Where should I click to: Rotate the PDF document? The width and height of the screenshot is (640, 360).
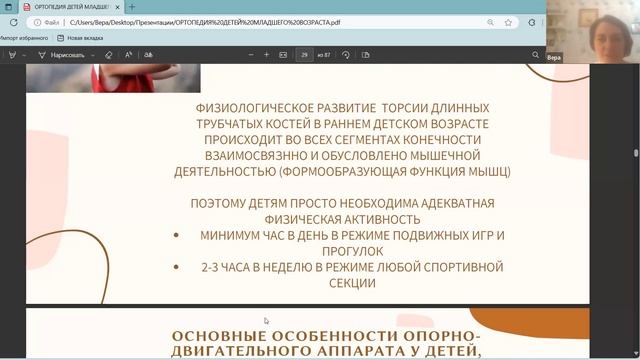pyautogui.click(x=346, y=55)
